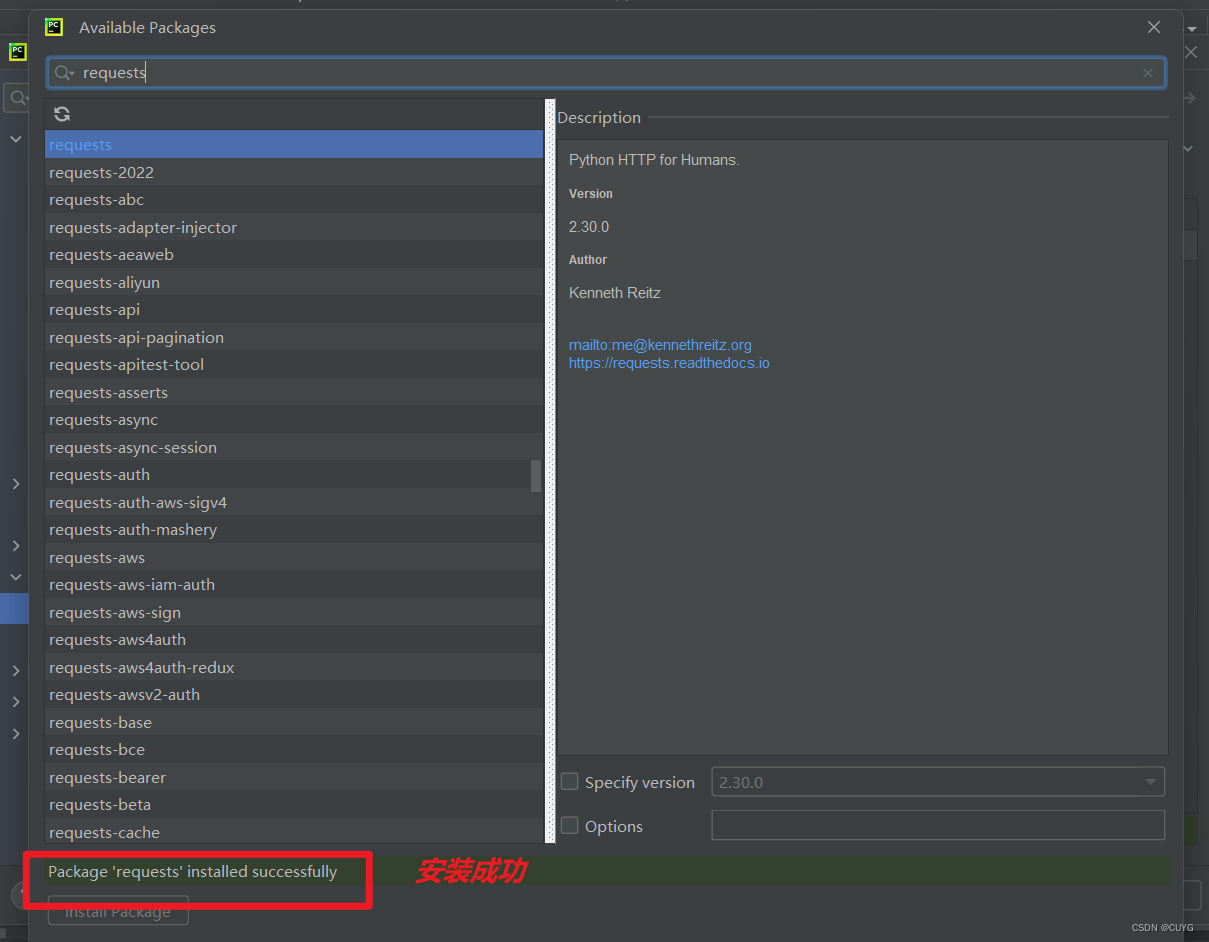Select requests-2022 in the list
Image resolution: width=1209 pixels, height=942 pixels.
[x=294, y=172]
